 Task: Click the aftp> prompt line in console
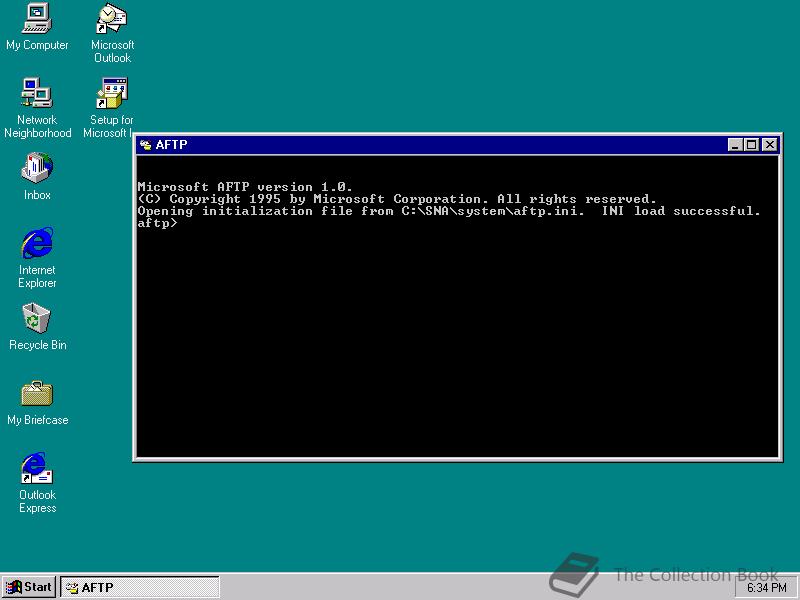(158, 223)
